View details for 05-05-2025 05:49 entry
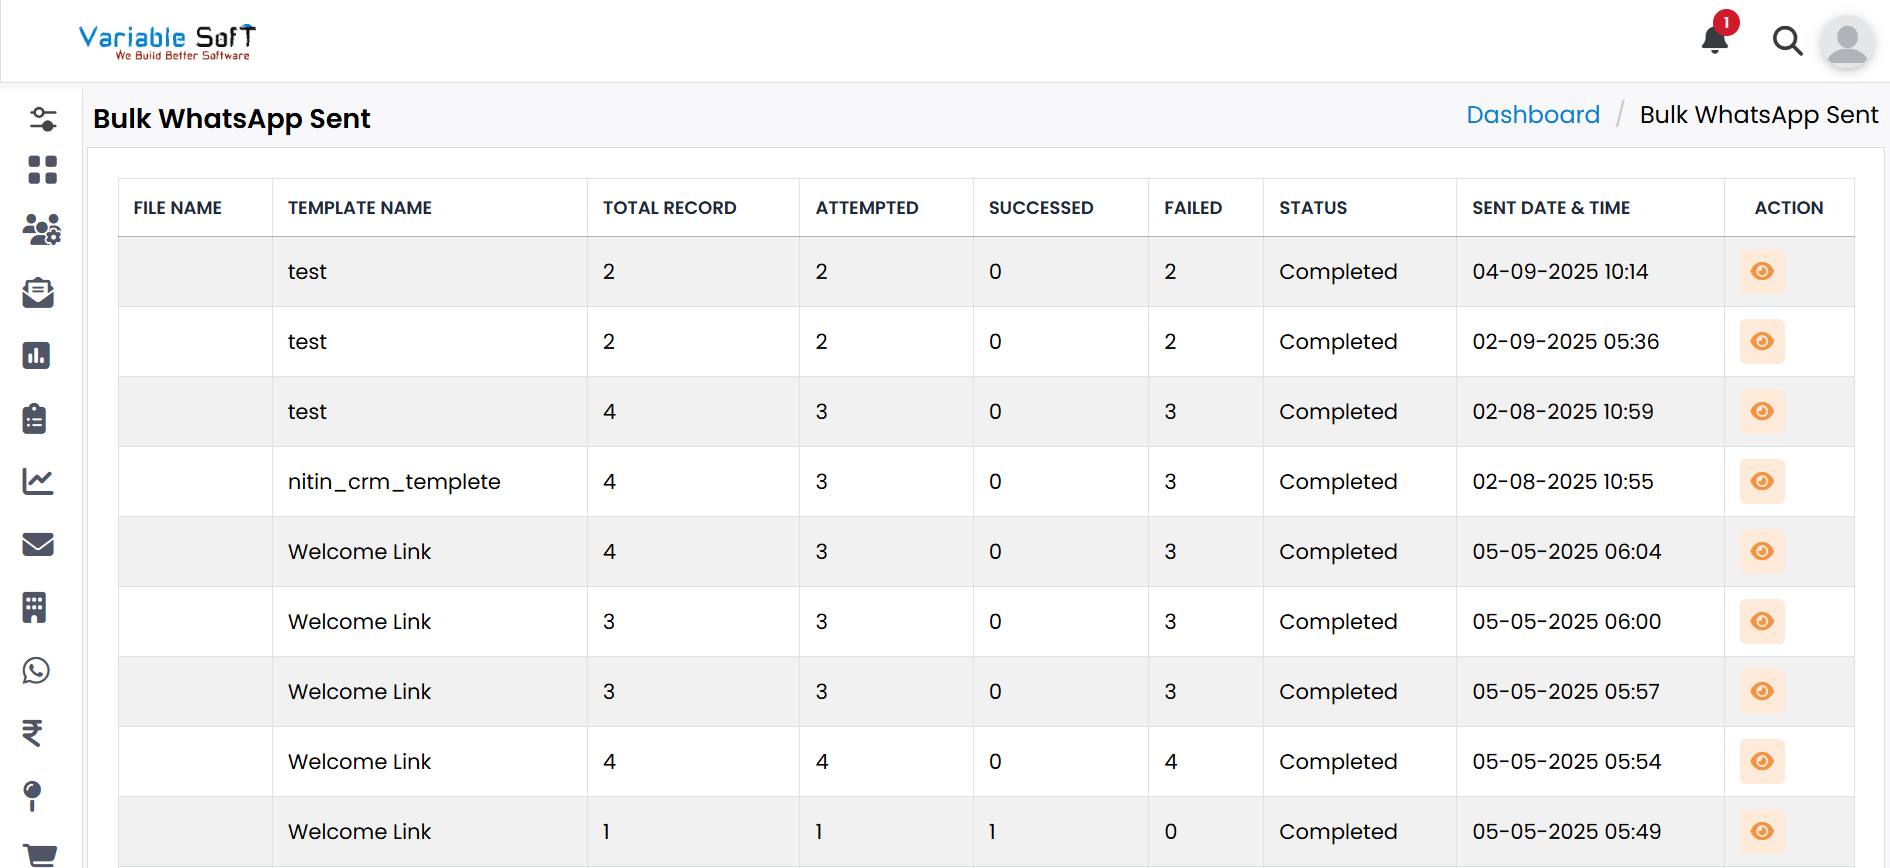Screen dimensions: 1890x868 (1762, 832)
